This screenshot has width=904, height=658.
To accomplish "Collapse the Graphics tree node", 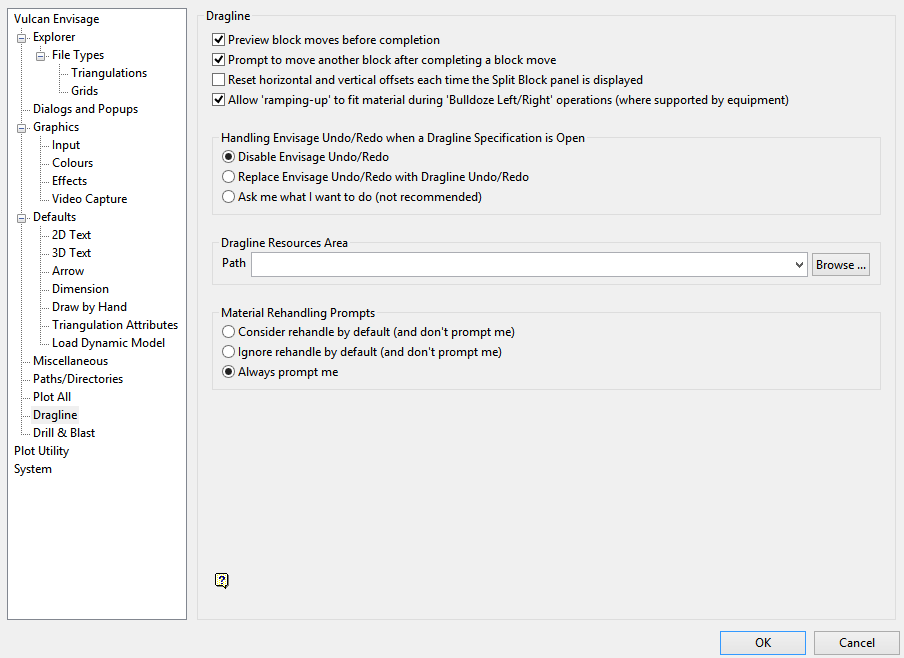I will point(22,128).
